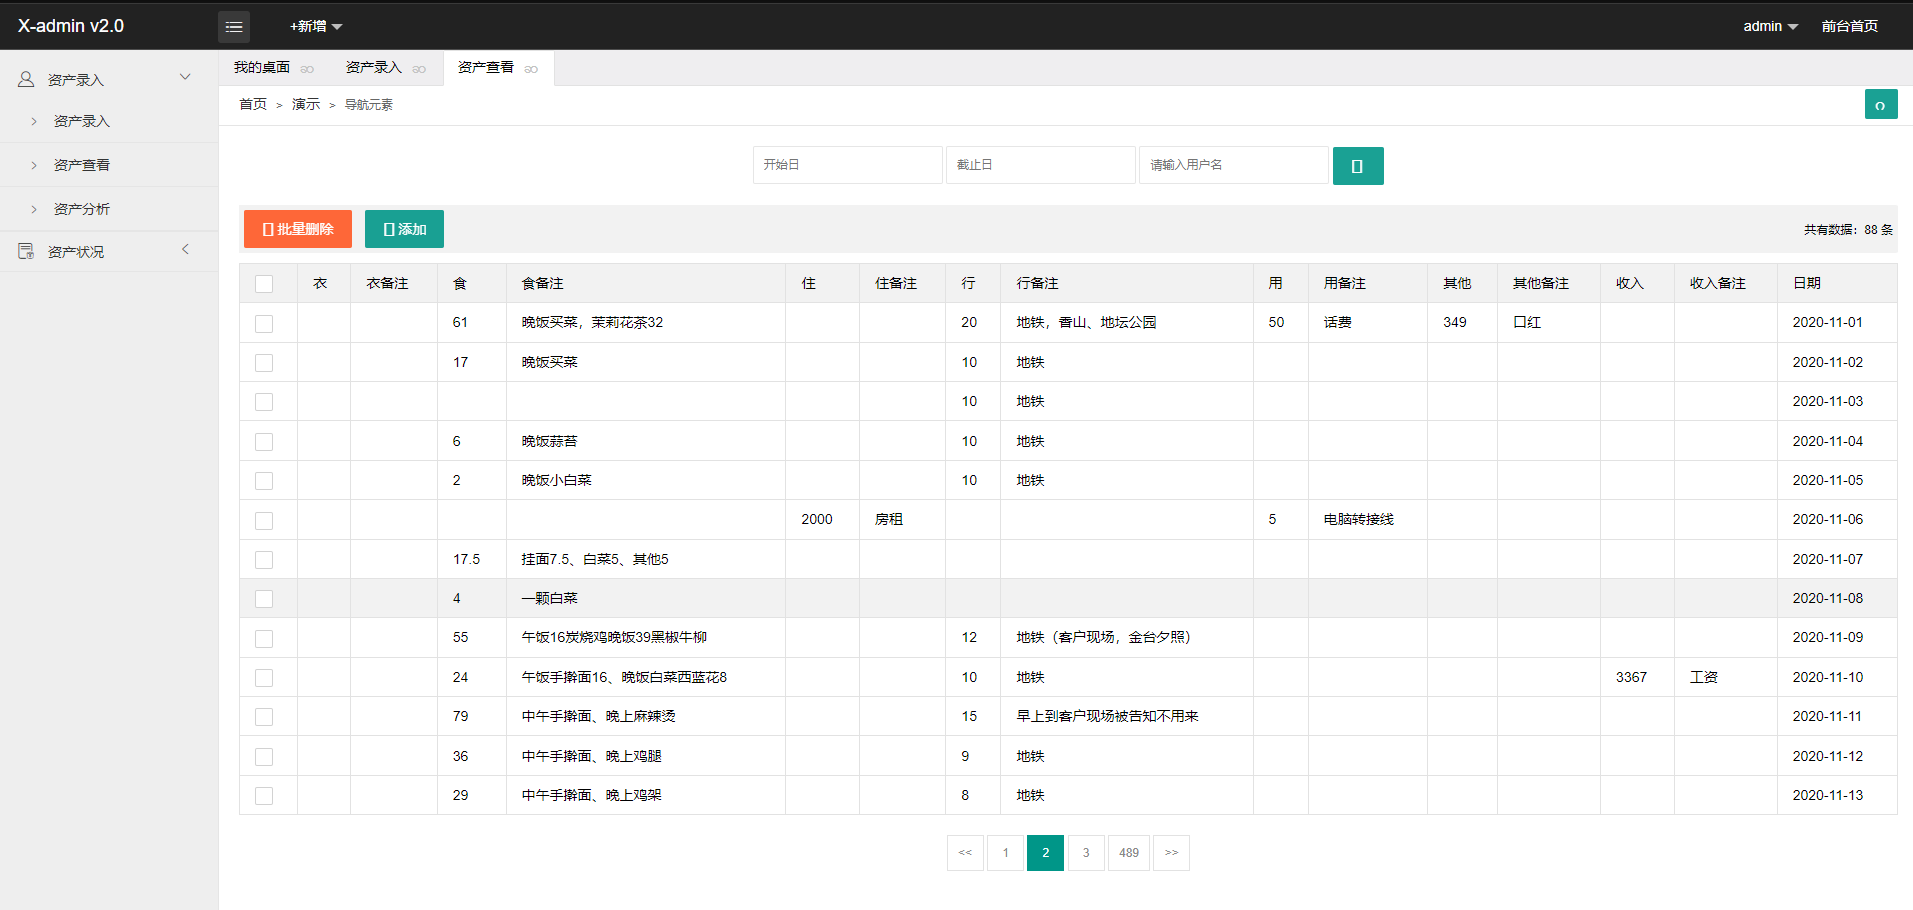
Task: Click the icon beside sidebar 资产状况
Action: point(26,251)
